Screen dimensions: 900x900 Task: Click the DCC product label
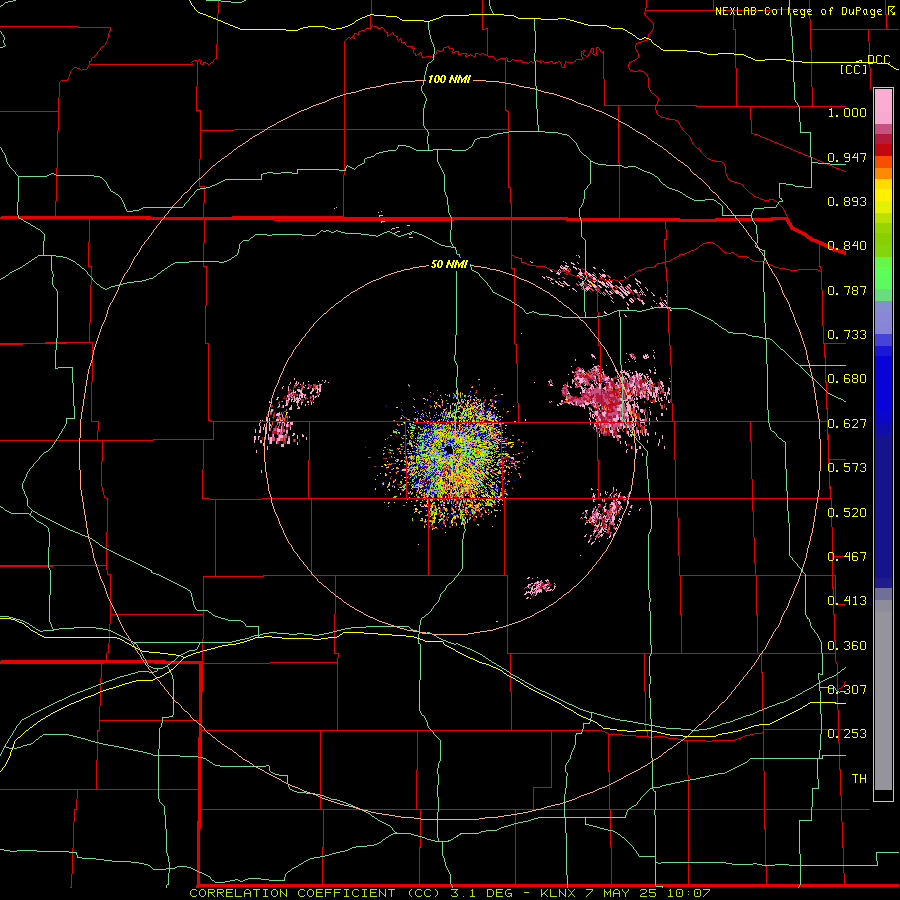tap(878, 60)
